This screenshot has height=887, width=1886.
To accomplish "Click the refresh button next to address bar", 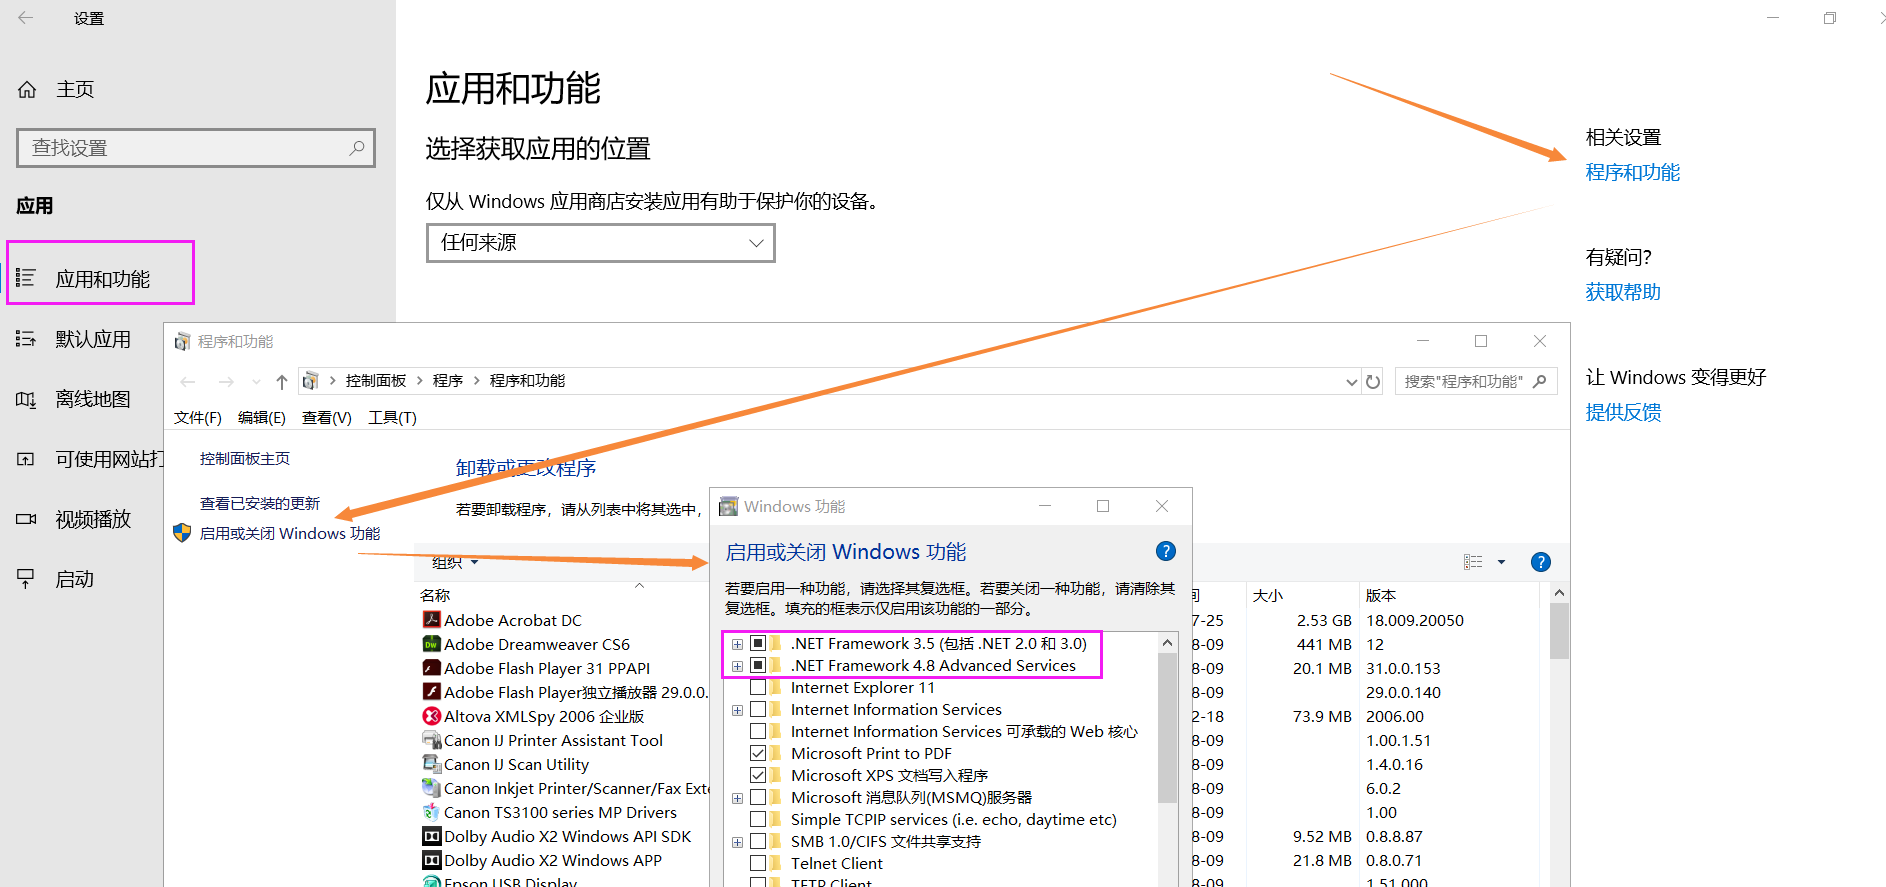I will pyautogui.click(x=1373, y=382).
